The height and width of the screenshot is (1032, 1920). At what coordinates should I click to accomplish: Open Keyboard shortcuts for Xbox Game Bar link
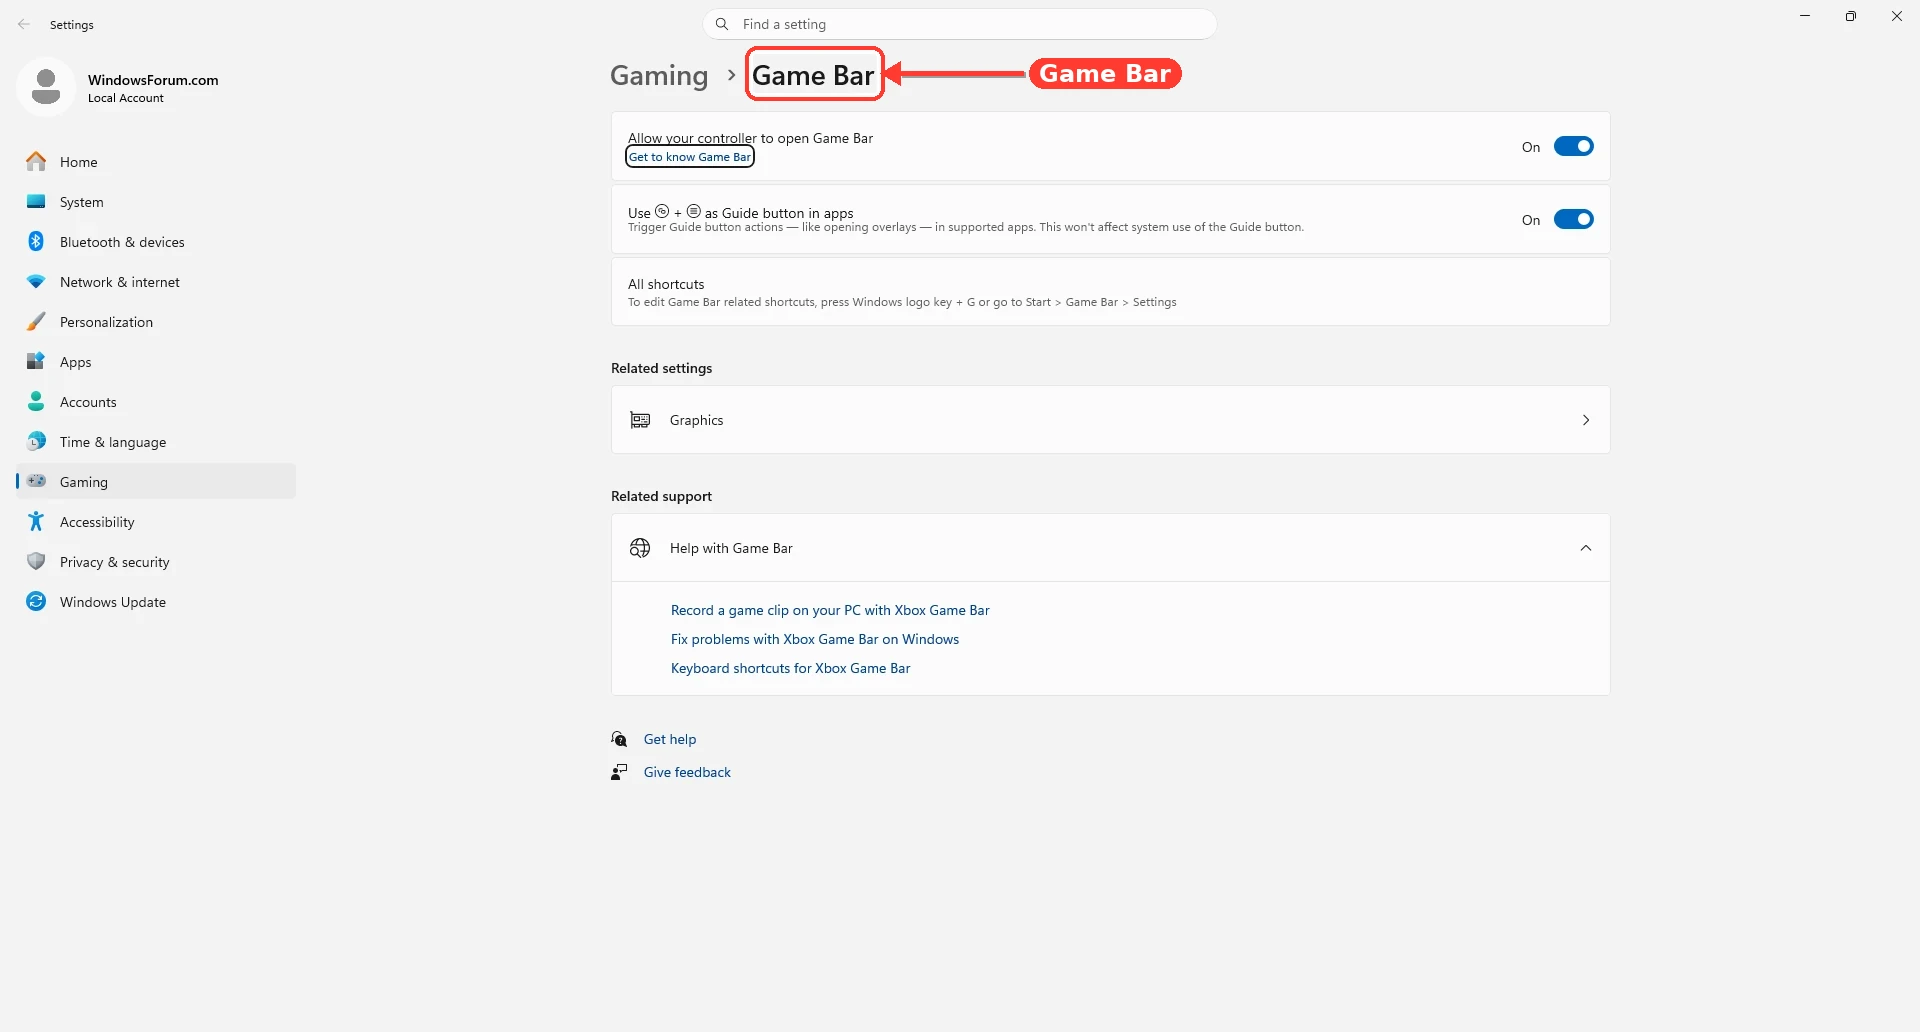[x=791, y=668]
